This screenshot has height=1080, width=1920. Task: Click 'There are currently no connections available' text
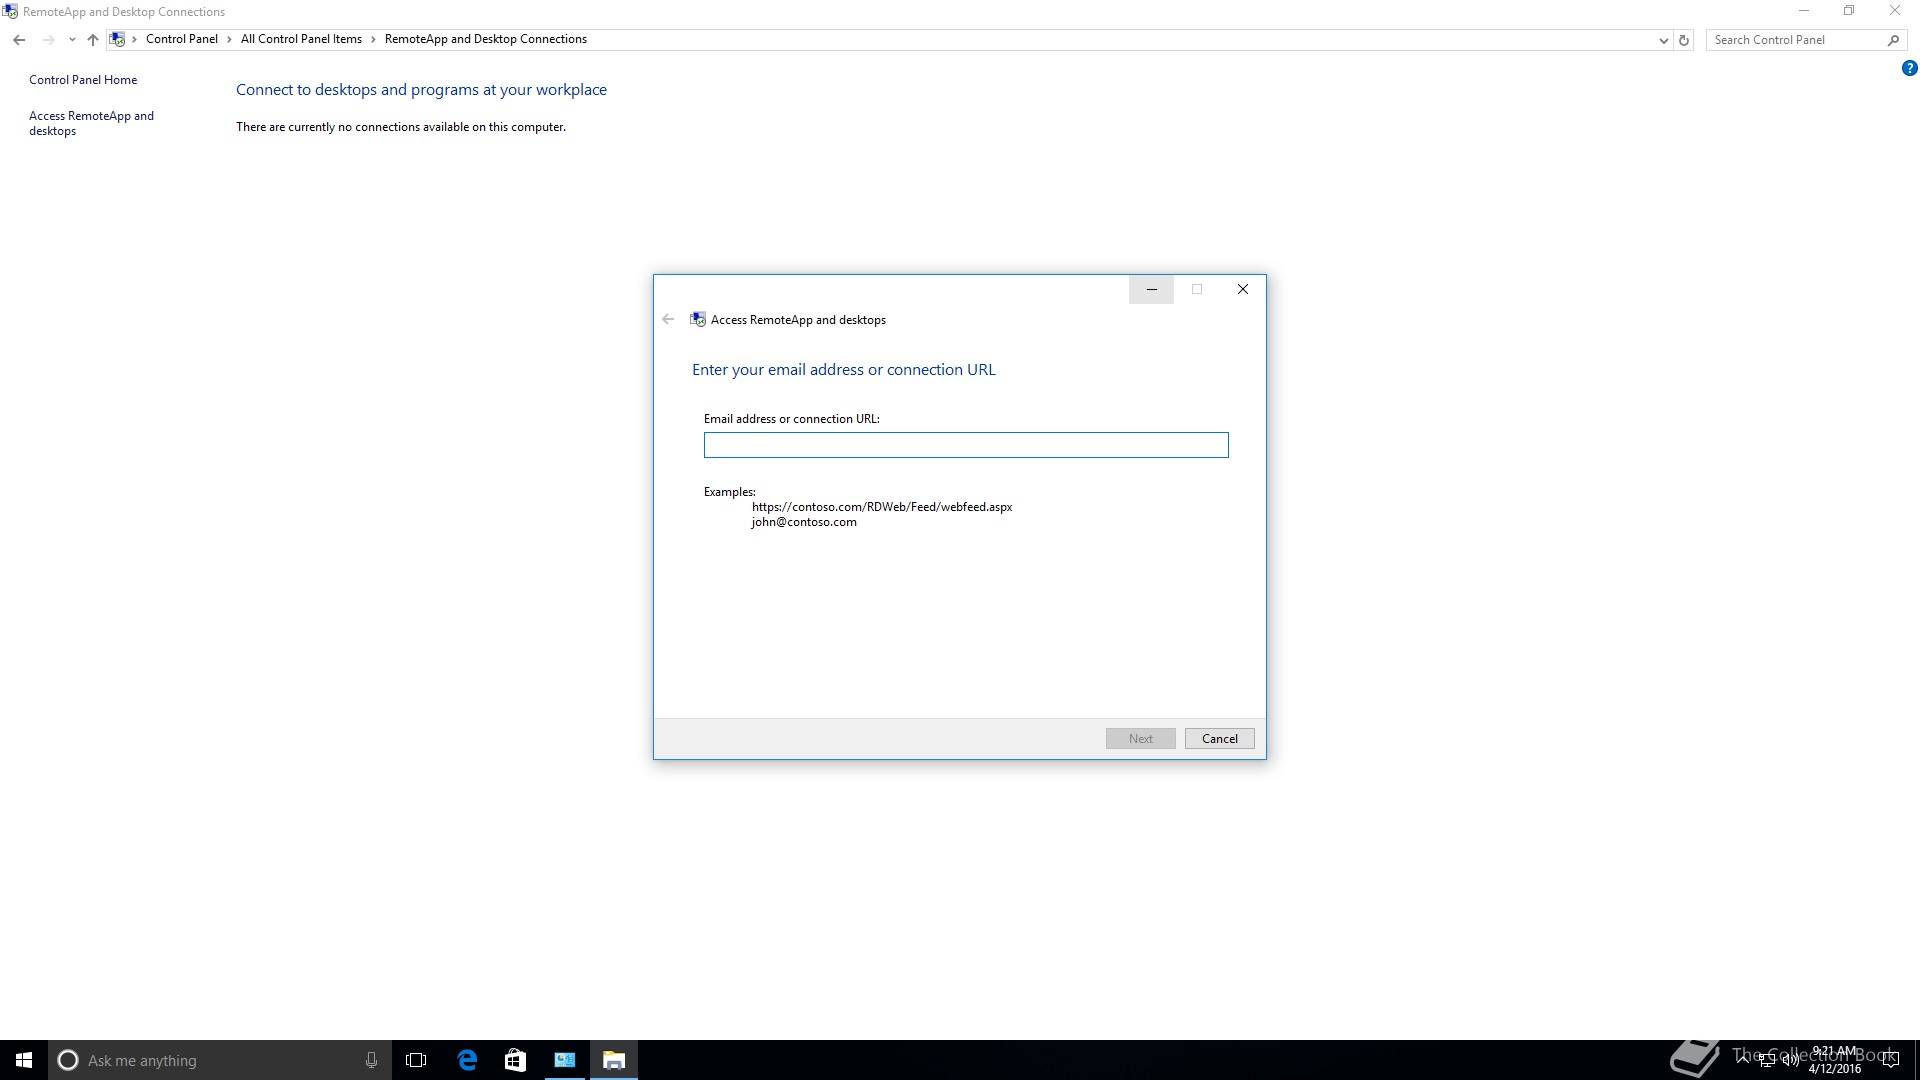pyautogui.click(x=401, y=127)
